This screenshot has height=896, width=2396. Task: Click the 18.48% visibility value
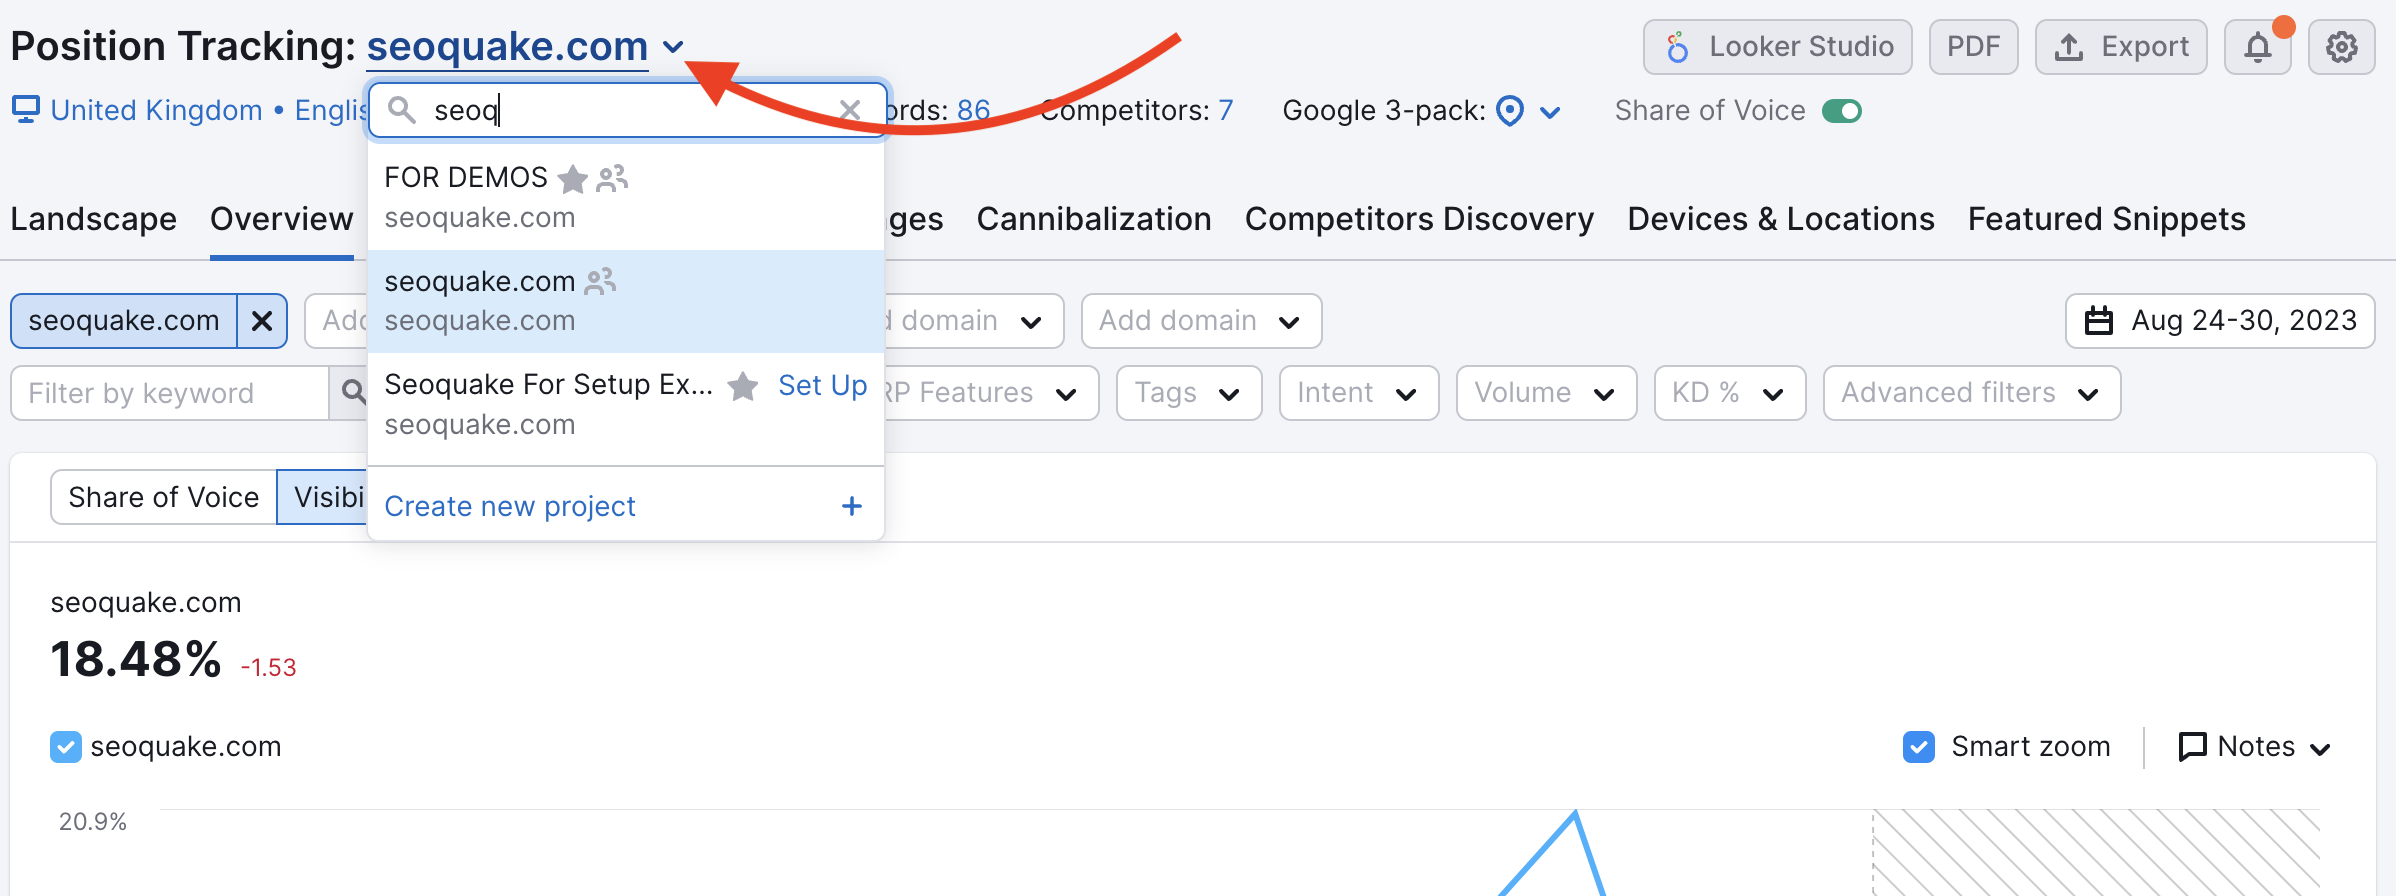pyautogui.click(x=136, y=660)
